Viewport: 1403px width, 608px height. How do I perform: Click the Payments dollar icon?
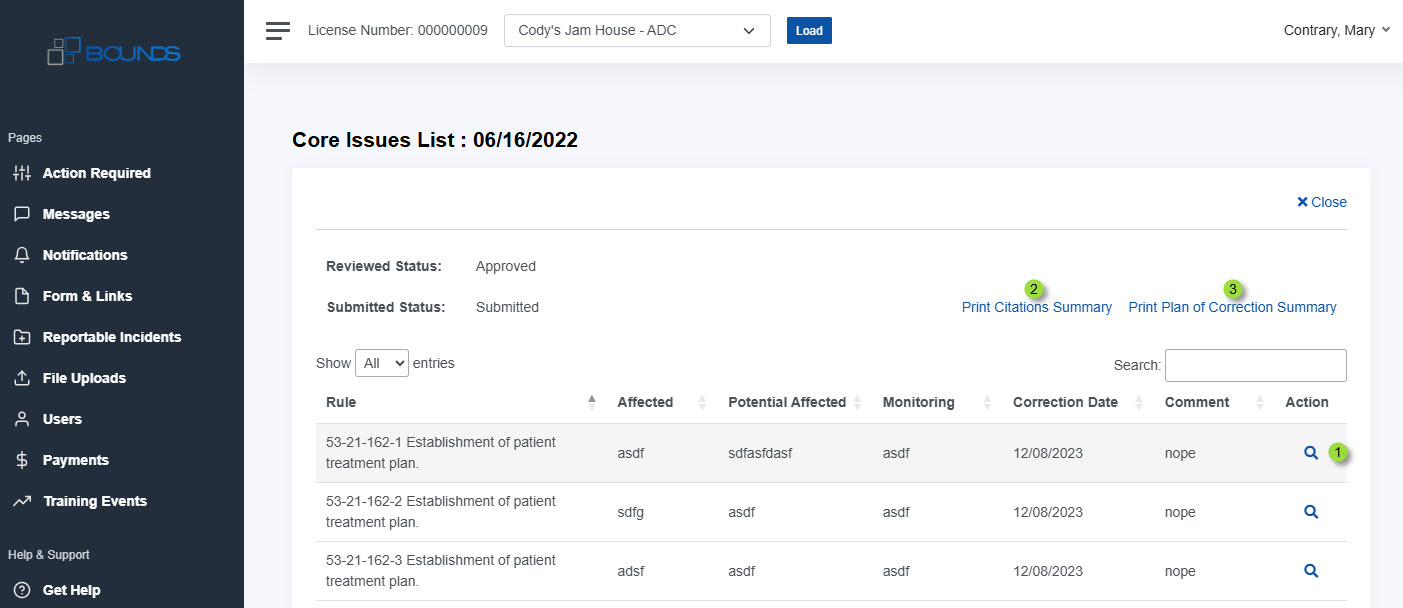pyautogui.click(x=22, y=460)
